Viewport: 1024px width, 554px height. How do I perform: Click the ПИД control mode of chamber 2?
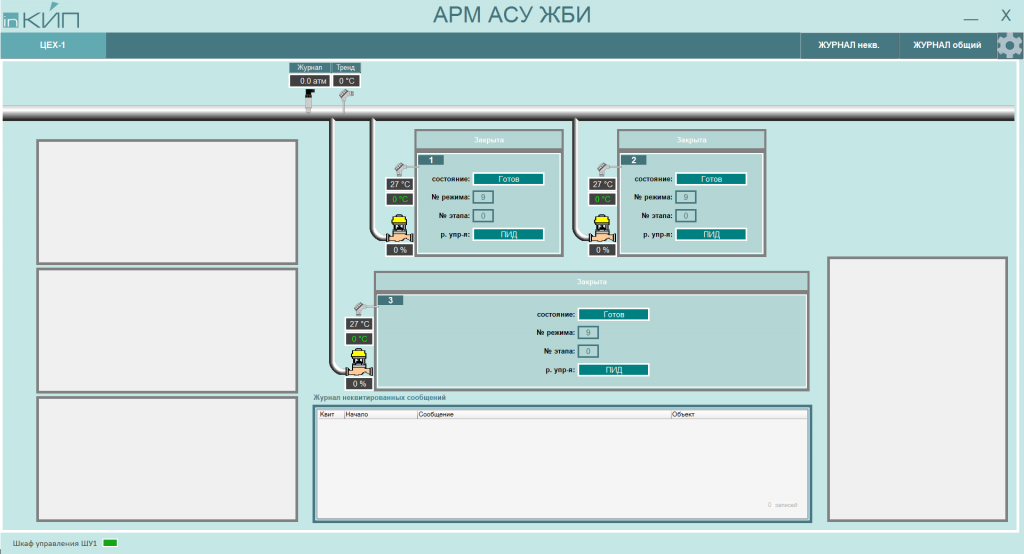coord(711,235)
